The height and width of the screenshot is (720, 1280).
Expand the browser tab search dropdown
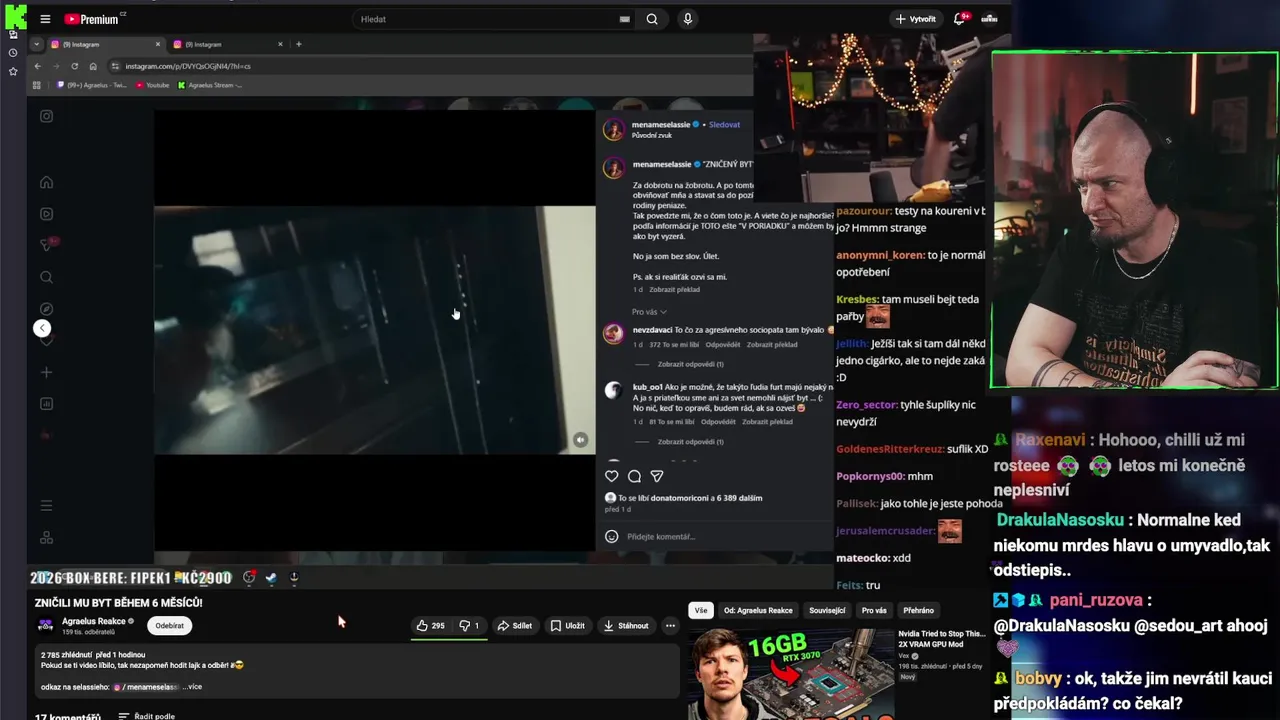click(37, 44)
